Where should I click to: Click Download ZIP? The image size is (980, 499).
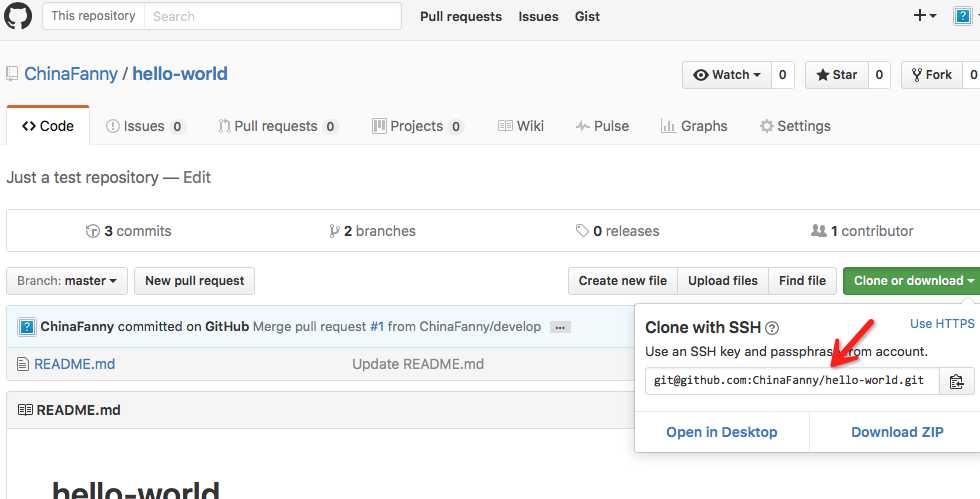pos(898,432)
